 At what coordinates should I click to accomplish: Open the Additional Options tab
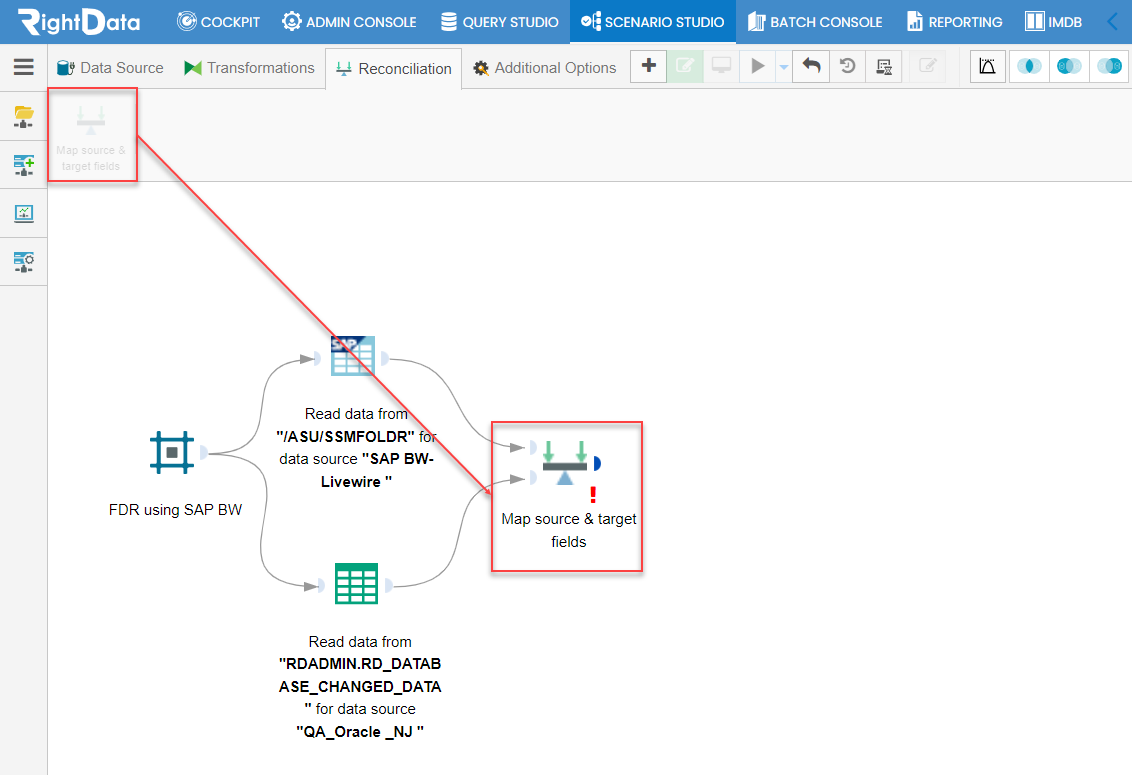545,68
